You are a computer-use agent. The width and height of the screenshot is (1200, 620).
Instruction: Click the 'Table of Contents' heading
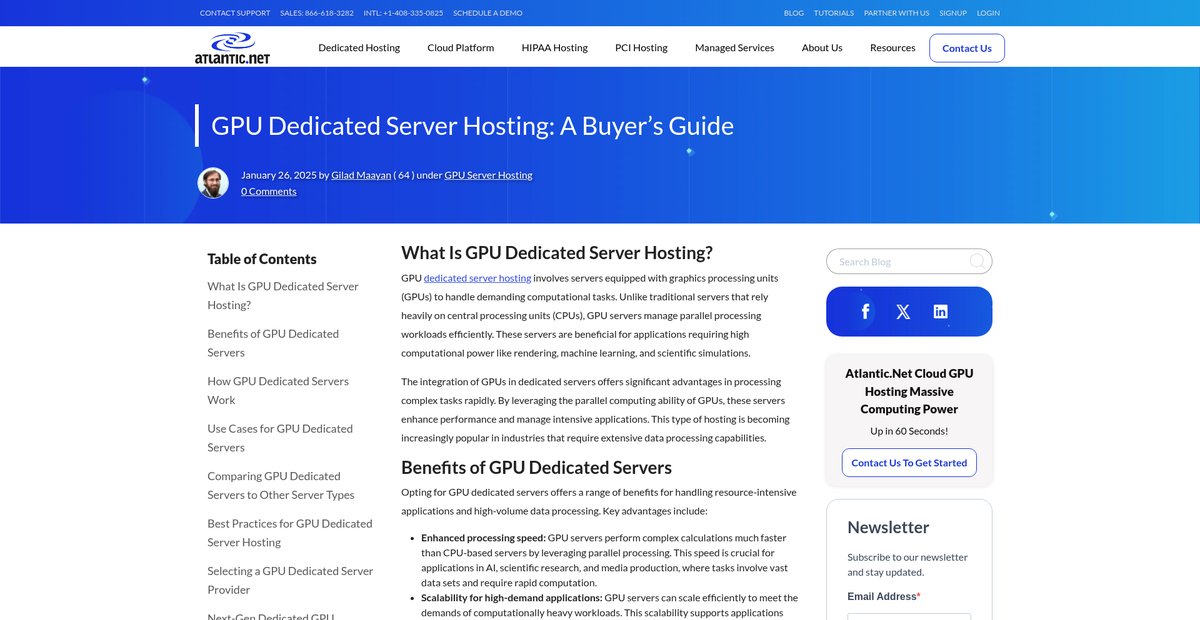pyautogui.click(x=262, y=258)
